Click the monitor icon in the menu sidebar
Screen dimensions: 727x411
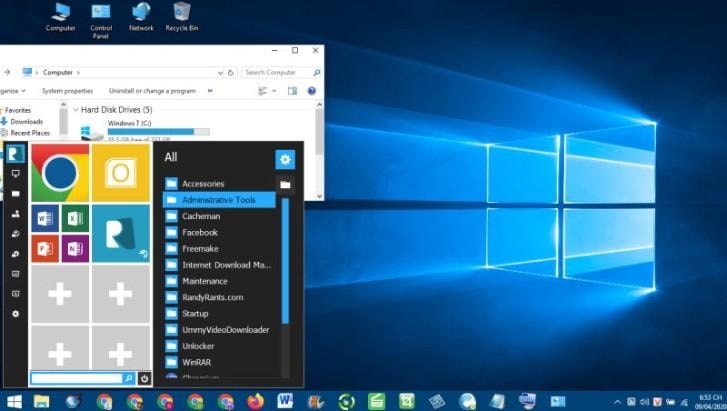[x=15, y=173]
